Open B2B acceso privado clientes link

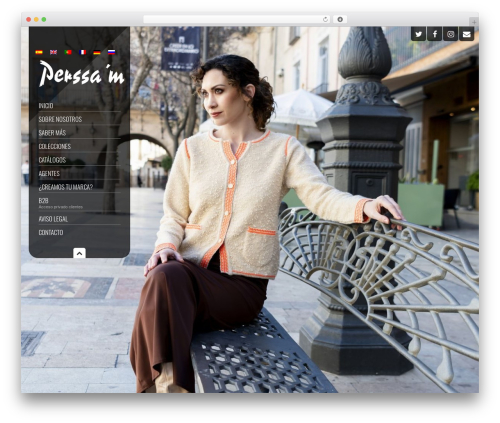coord(61,203)
